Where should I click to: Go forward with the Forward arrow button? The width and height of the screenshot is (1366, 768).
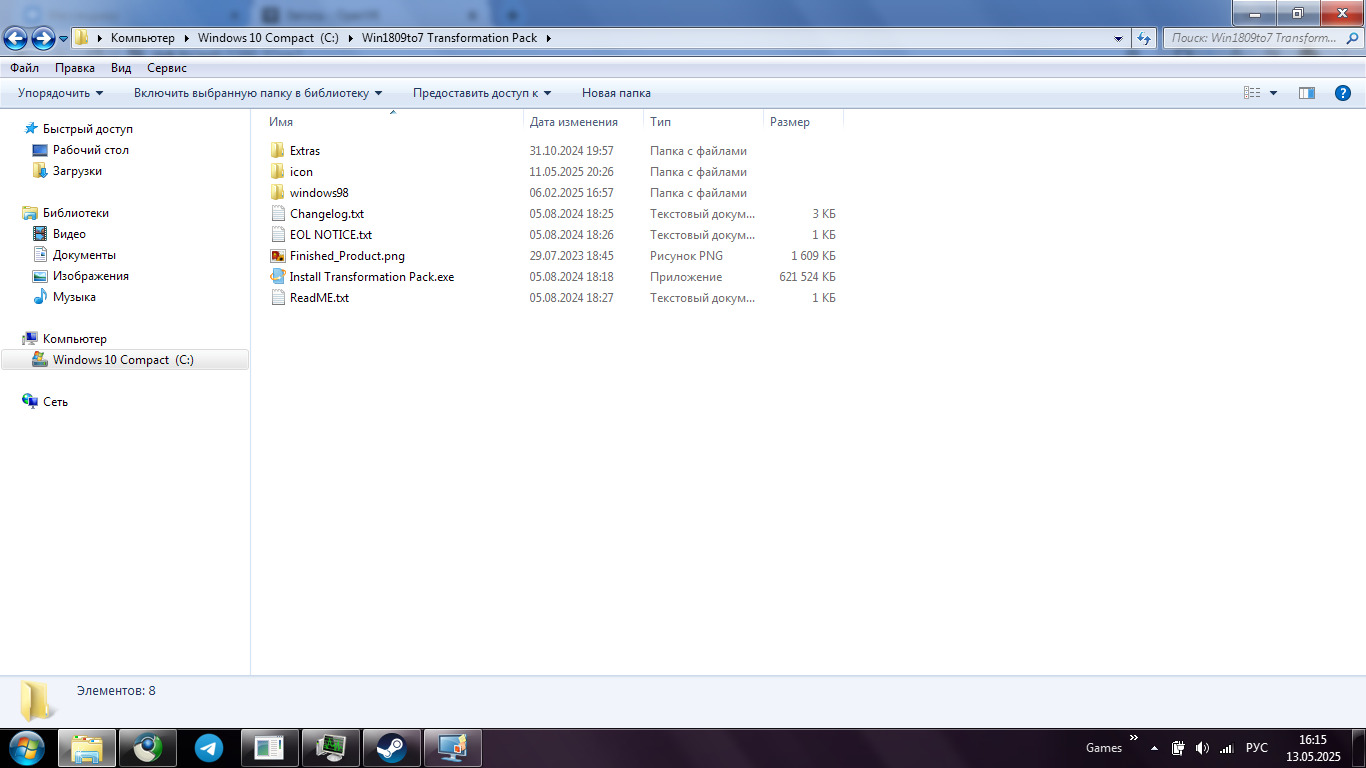(43, 38)
